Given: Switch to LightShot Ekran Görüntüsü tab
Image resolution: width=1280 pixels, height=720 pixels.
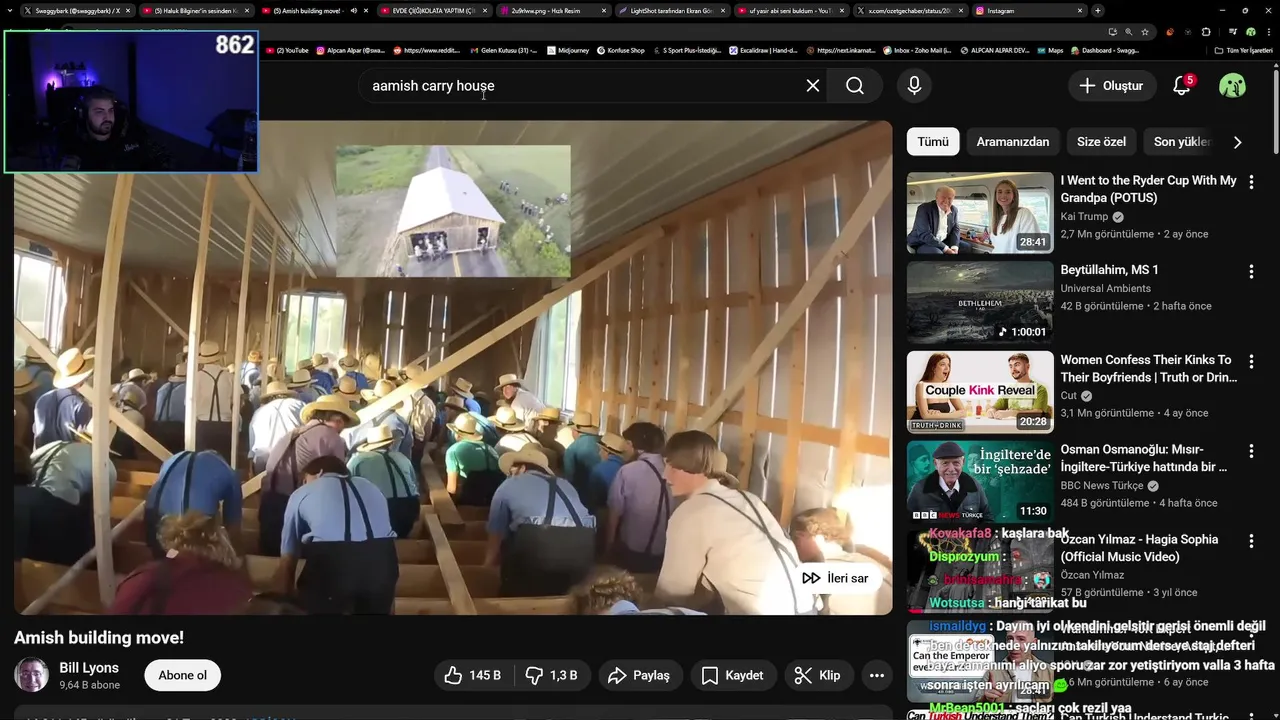Looking at the screenshot, I should [671, 10].
